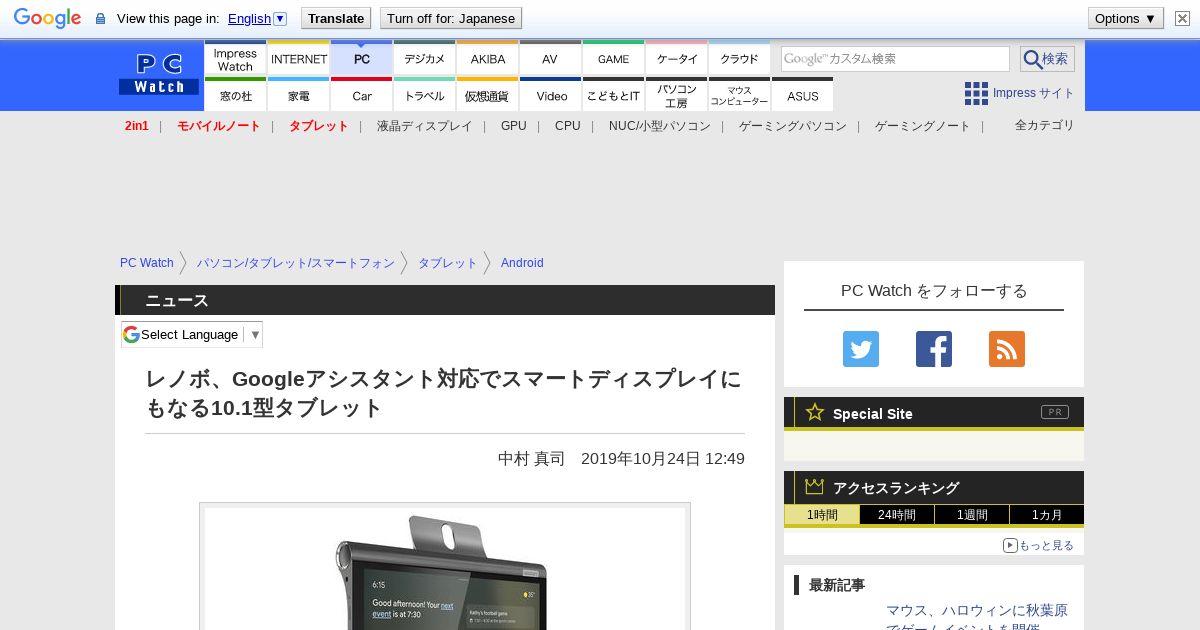
Task: Click the Special Site star icon
Action: 815,412
